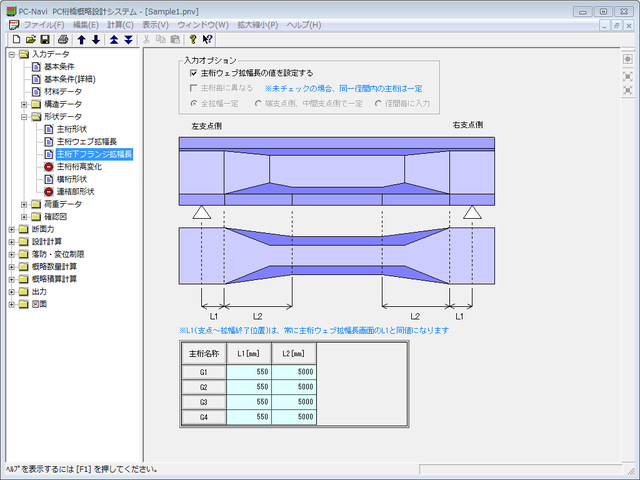Click the New file toolbar icon

point(15,39)
